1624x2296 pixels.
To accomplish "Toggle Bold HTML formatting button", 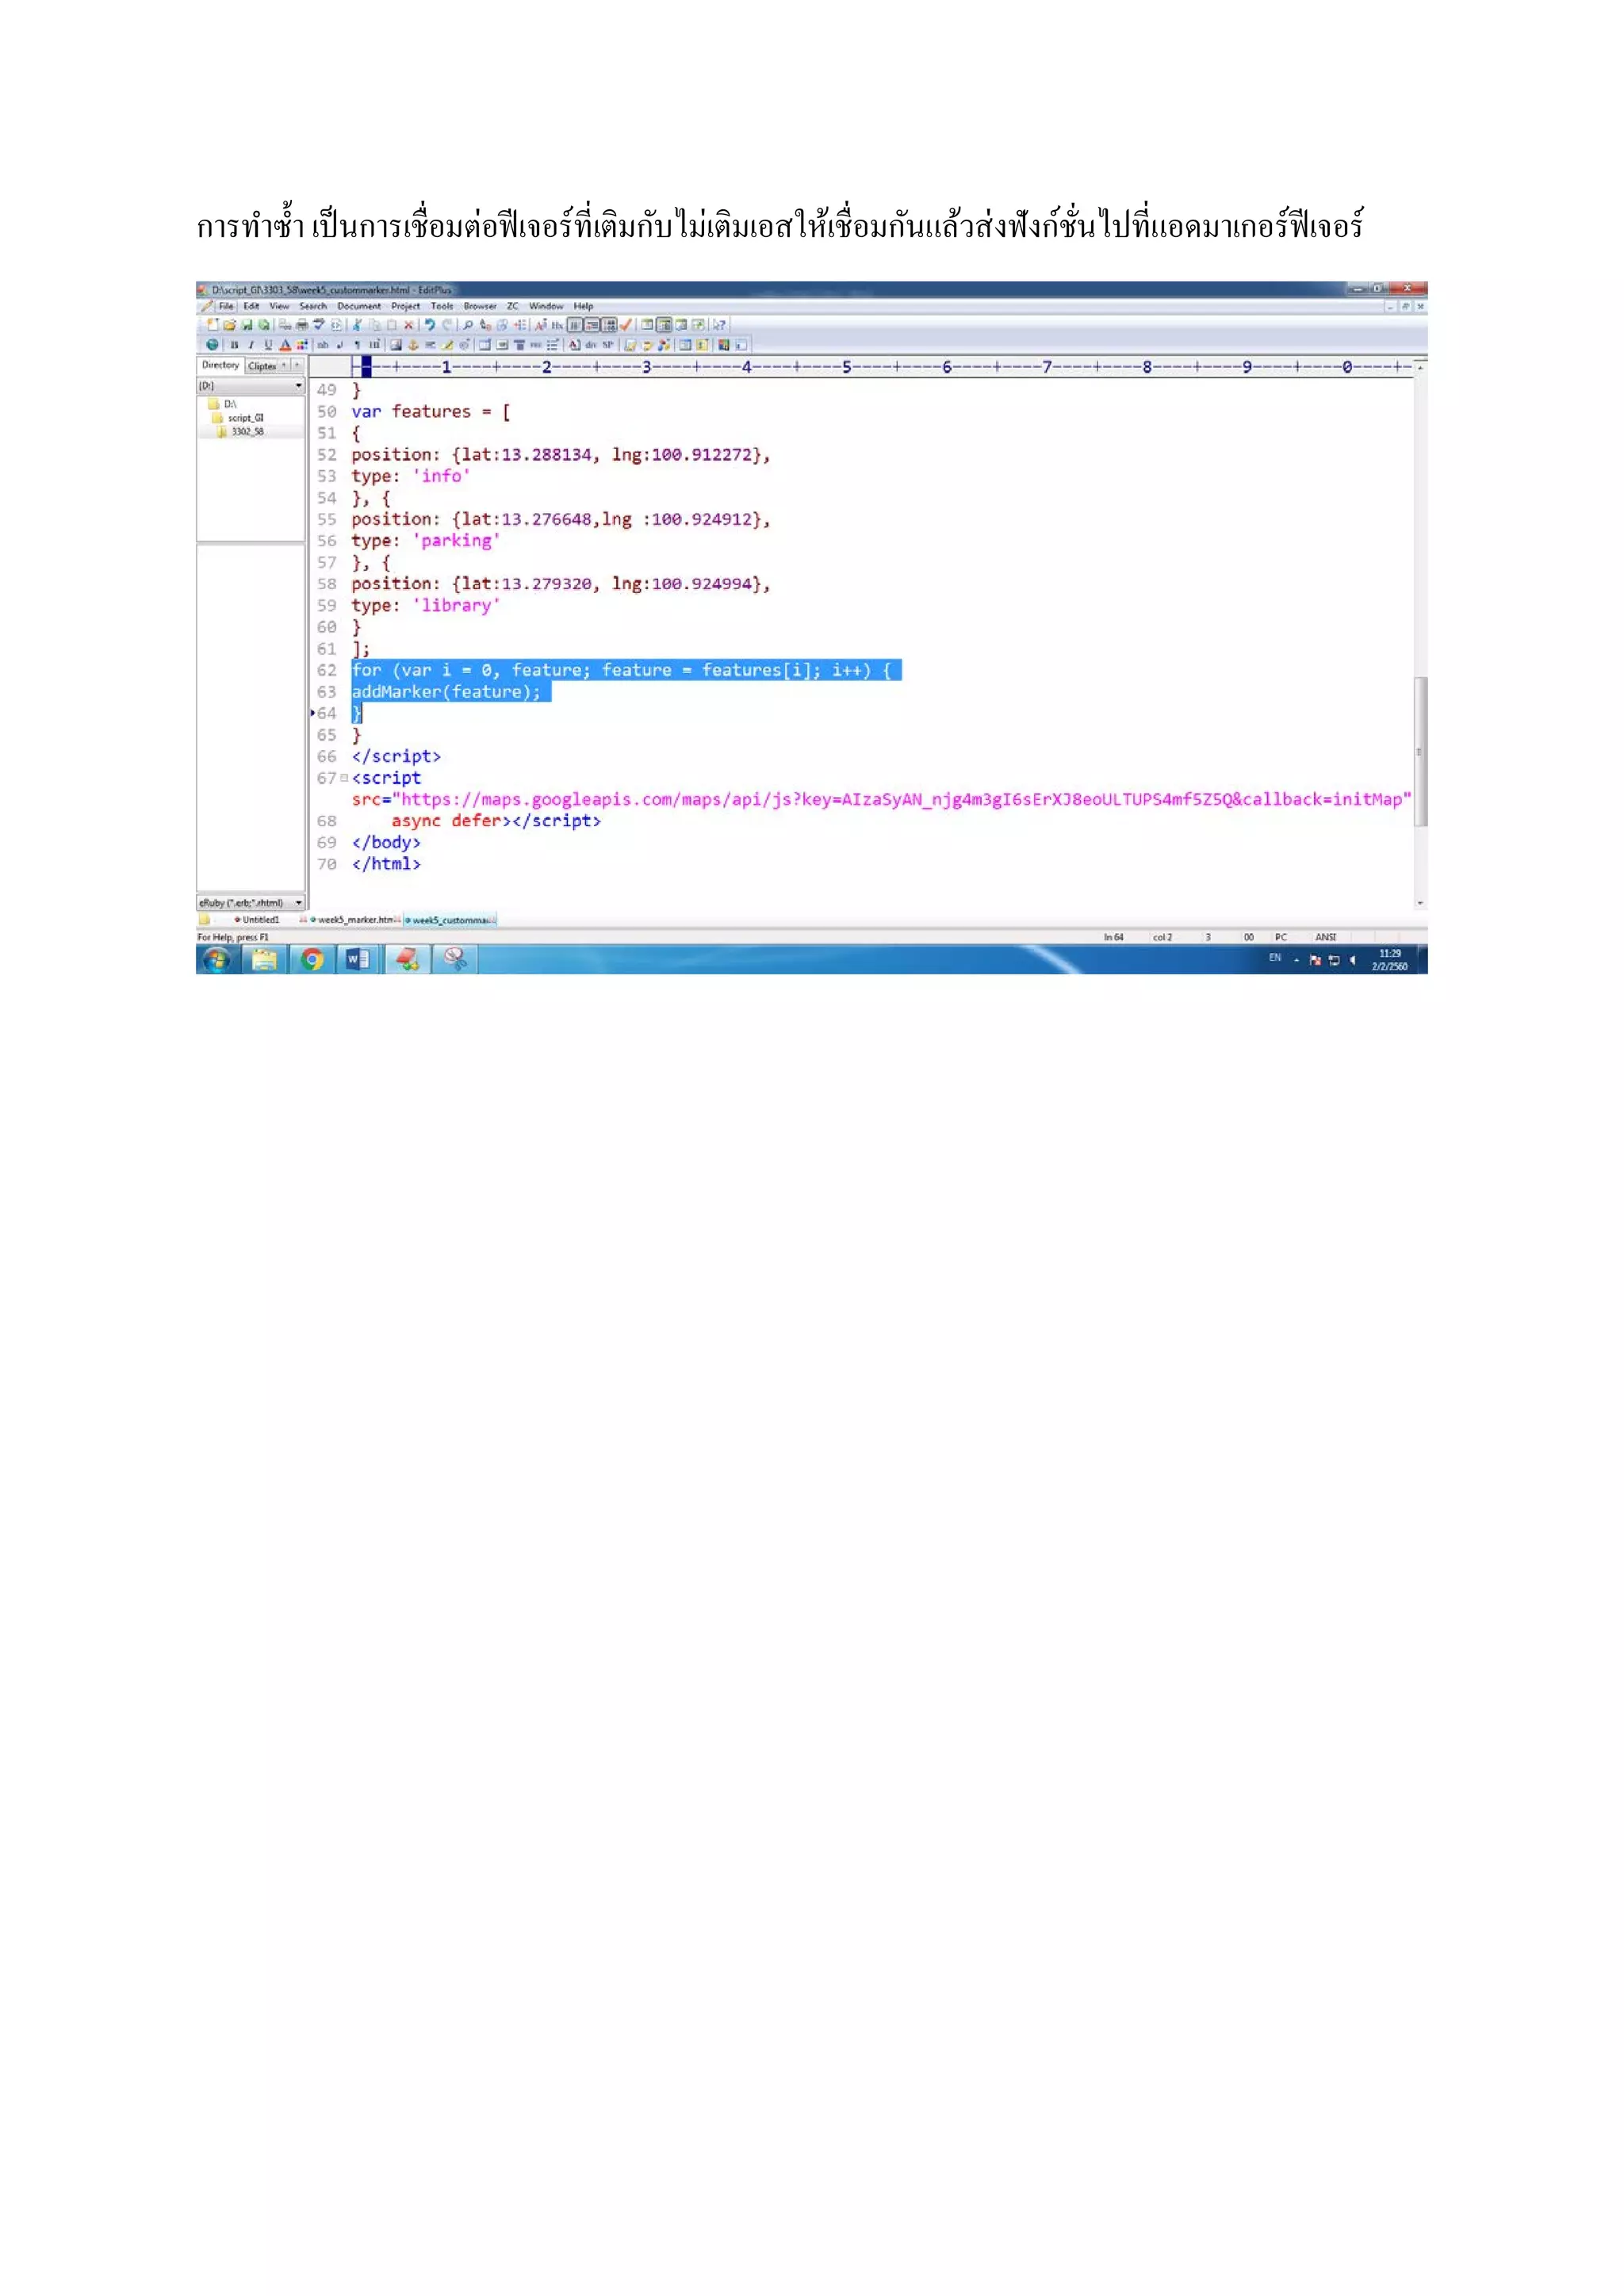I will tap(234, 345).
